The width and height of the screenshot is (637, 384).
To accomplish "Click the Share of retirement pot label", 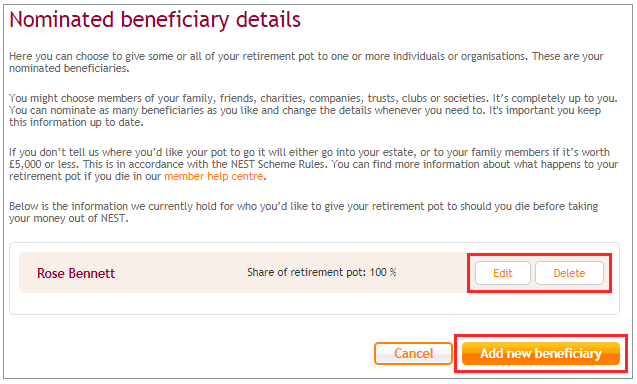I will (306, 272).
